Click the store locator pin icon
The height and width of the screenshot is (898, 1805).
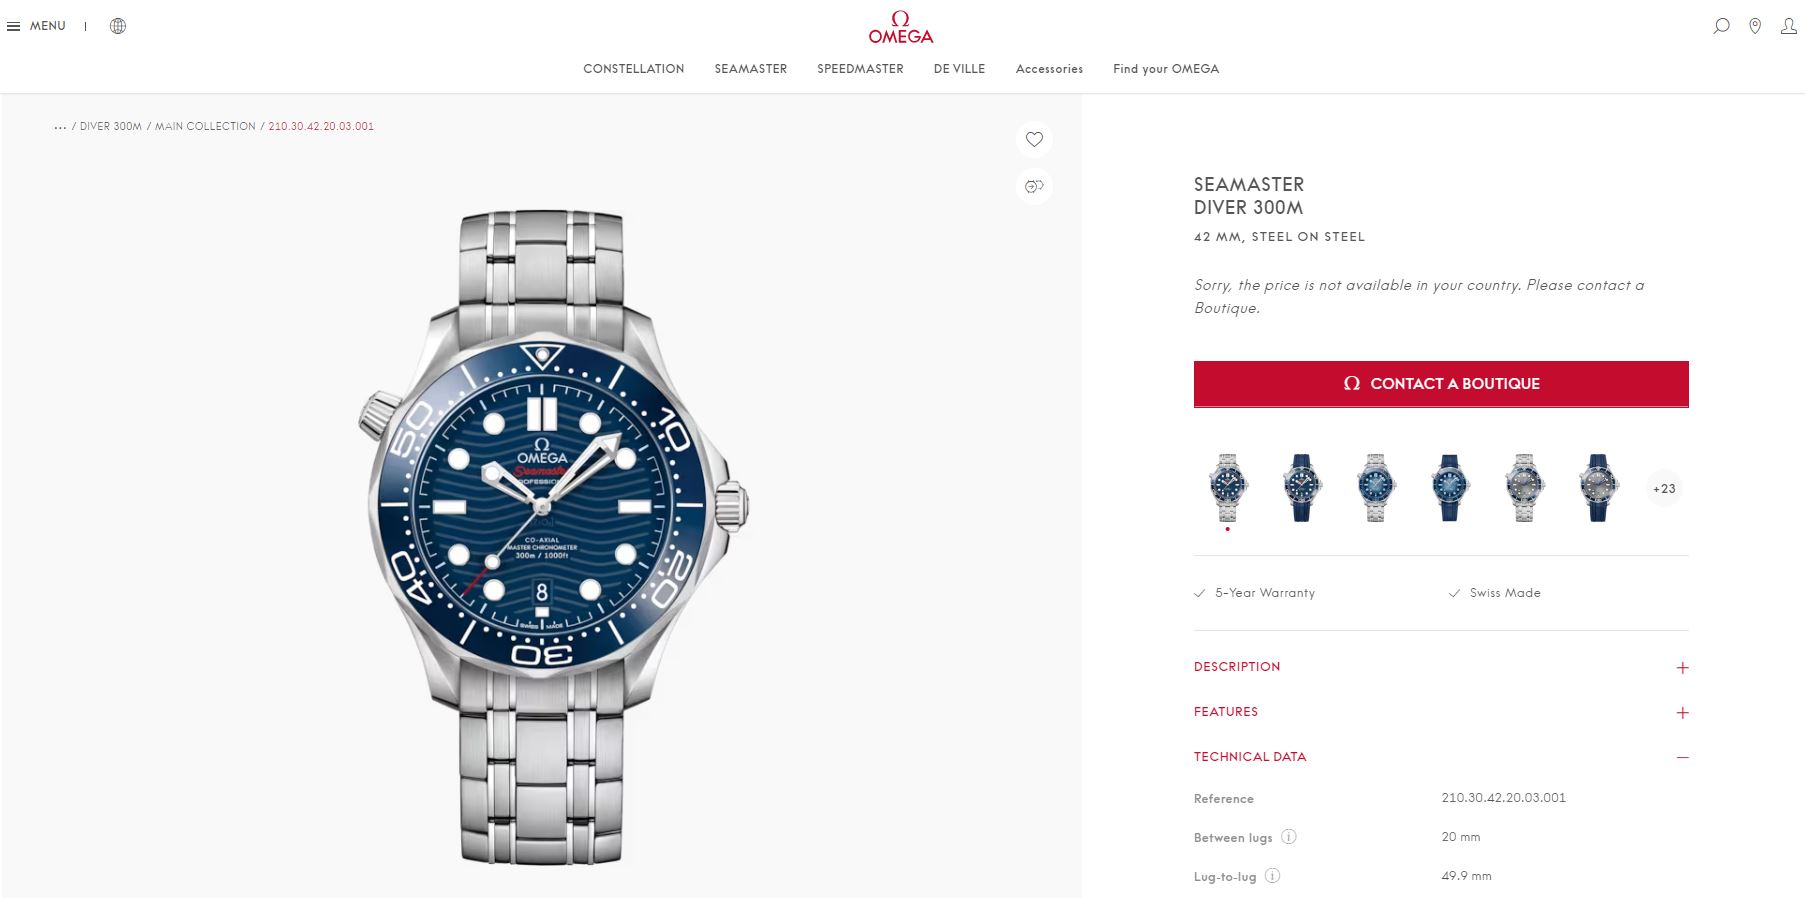tap(1755, 26)
